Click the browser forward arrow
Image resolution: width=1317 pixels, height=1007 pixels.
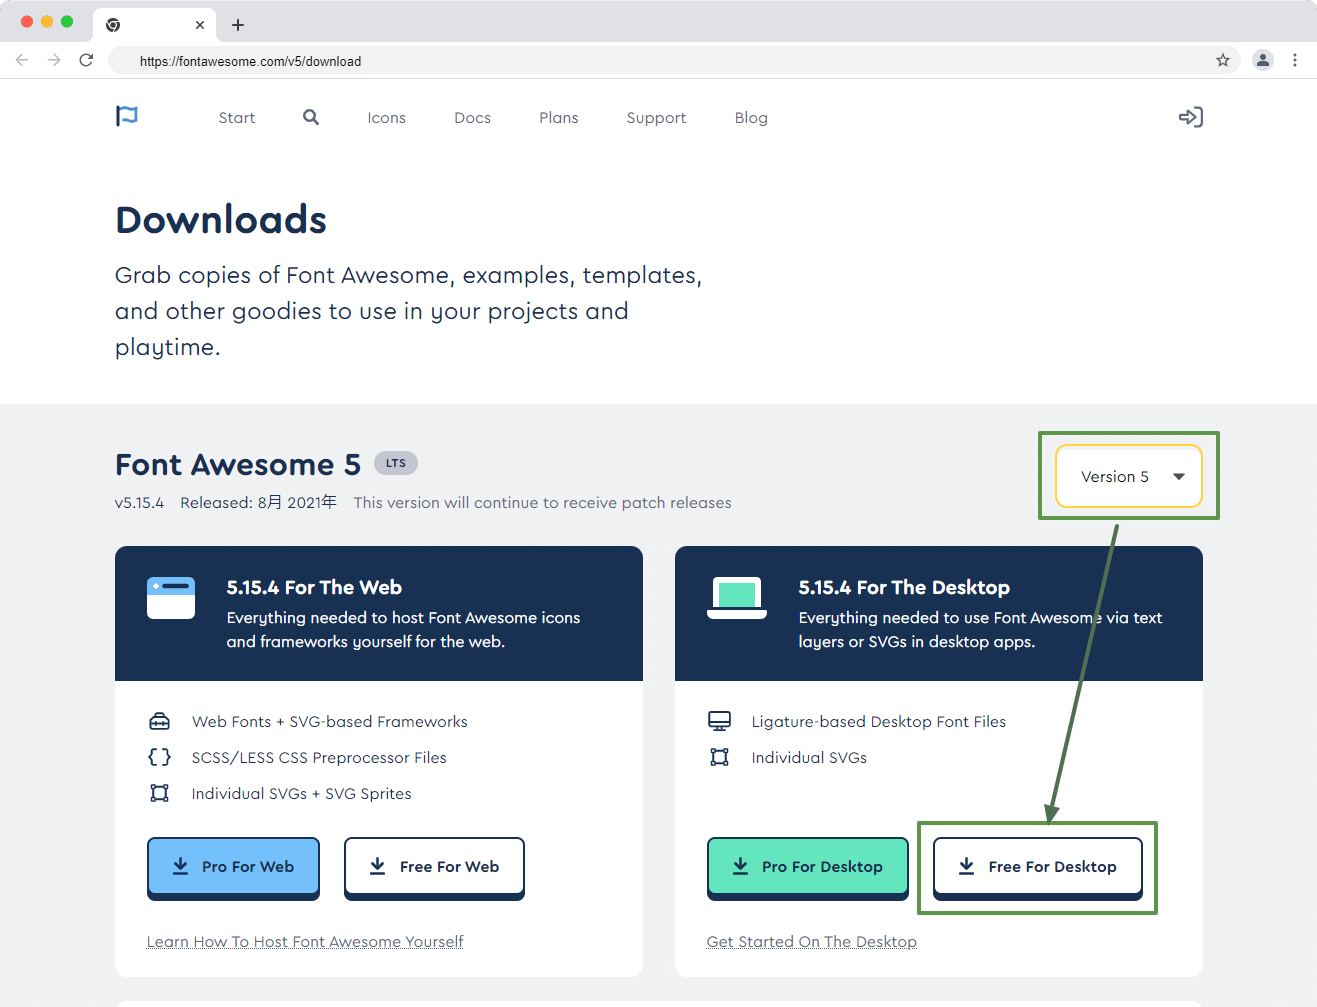[x=54, y=60]
